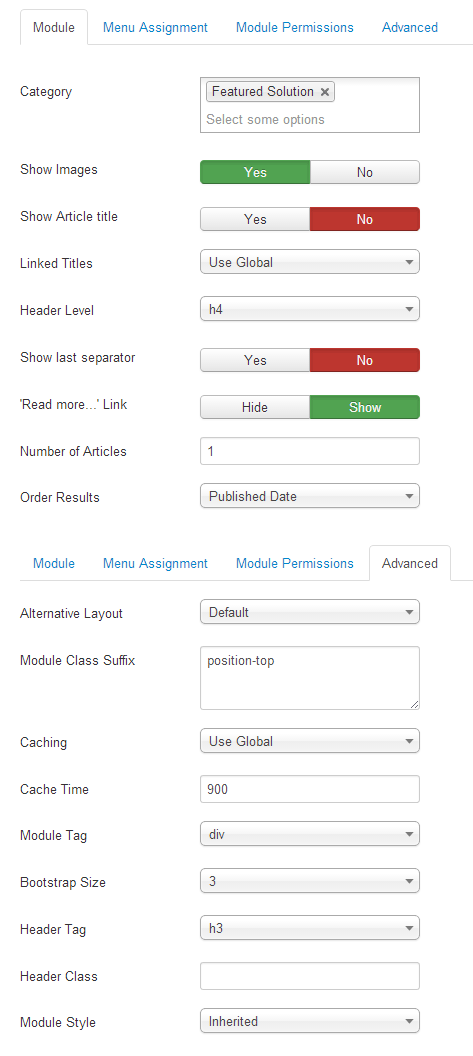Click the Header Class input field
Image resolution: width=473 pixels, height=1056 pixels.
pyautogui.click(x=310, y=976)
